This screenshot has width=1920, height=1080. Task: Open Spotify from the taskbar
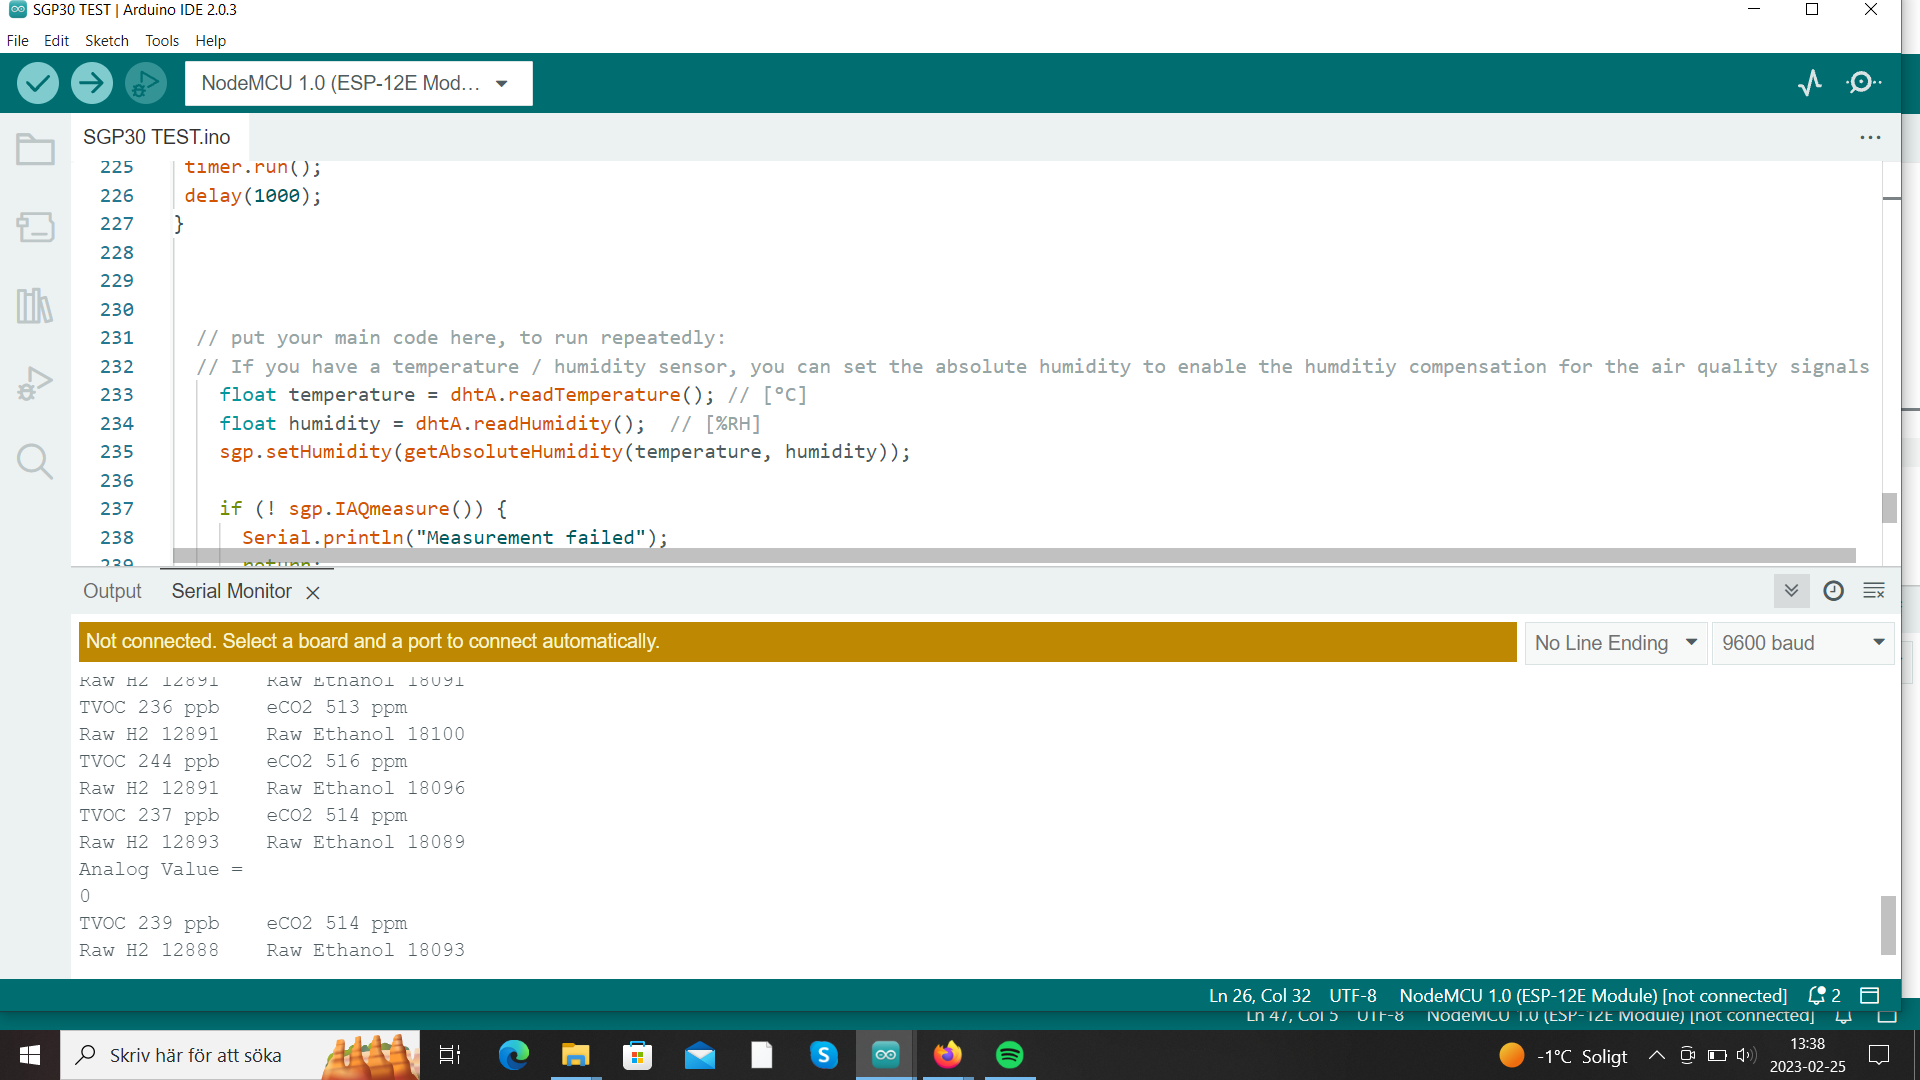(x=1009, y=1055)
